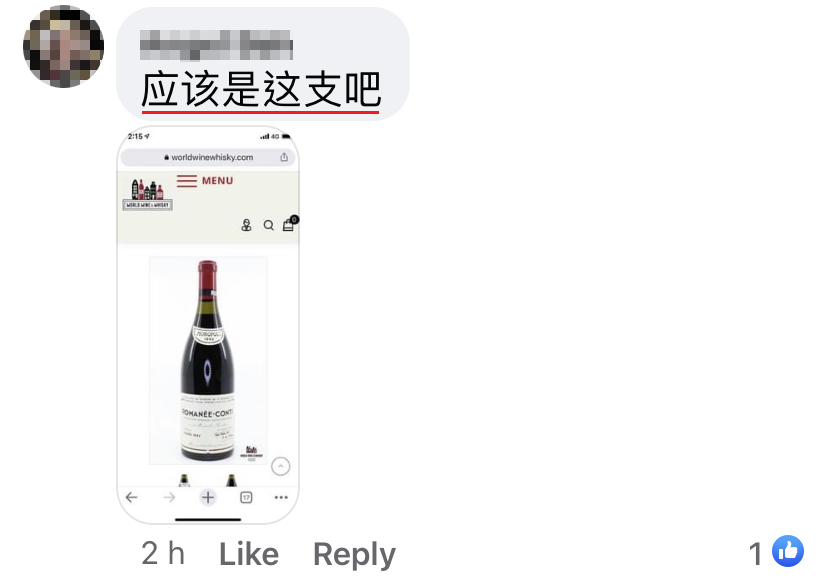Open the attached phone screenshot image
828x581 pixels.
point(208,325)
